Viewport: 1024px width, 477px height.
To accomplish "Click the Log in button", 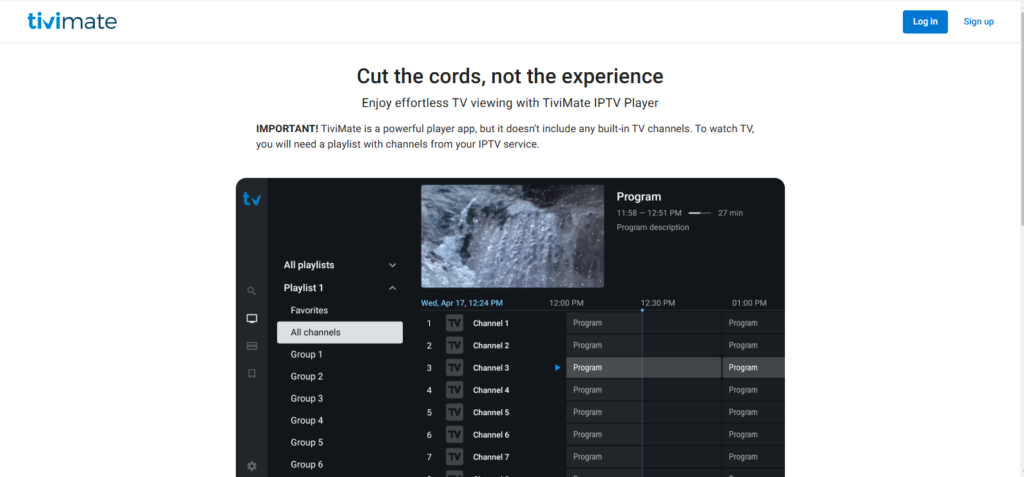I will (x=925, y=22).
